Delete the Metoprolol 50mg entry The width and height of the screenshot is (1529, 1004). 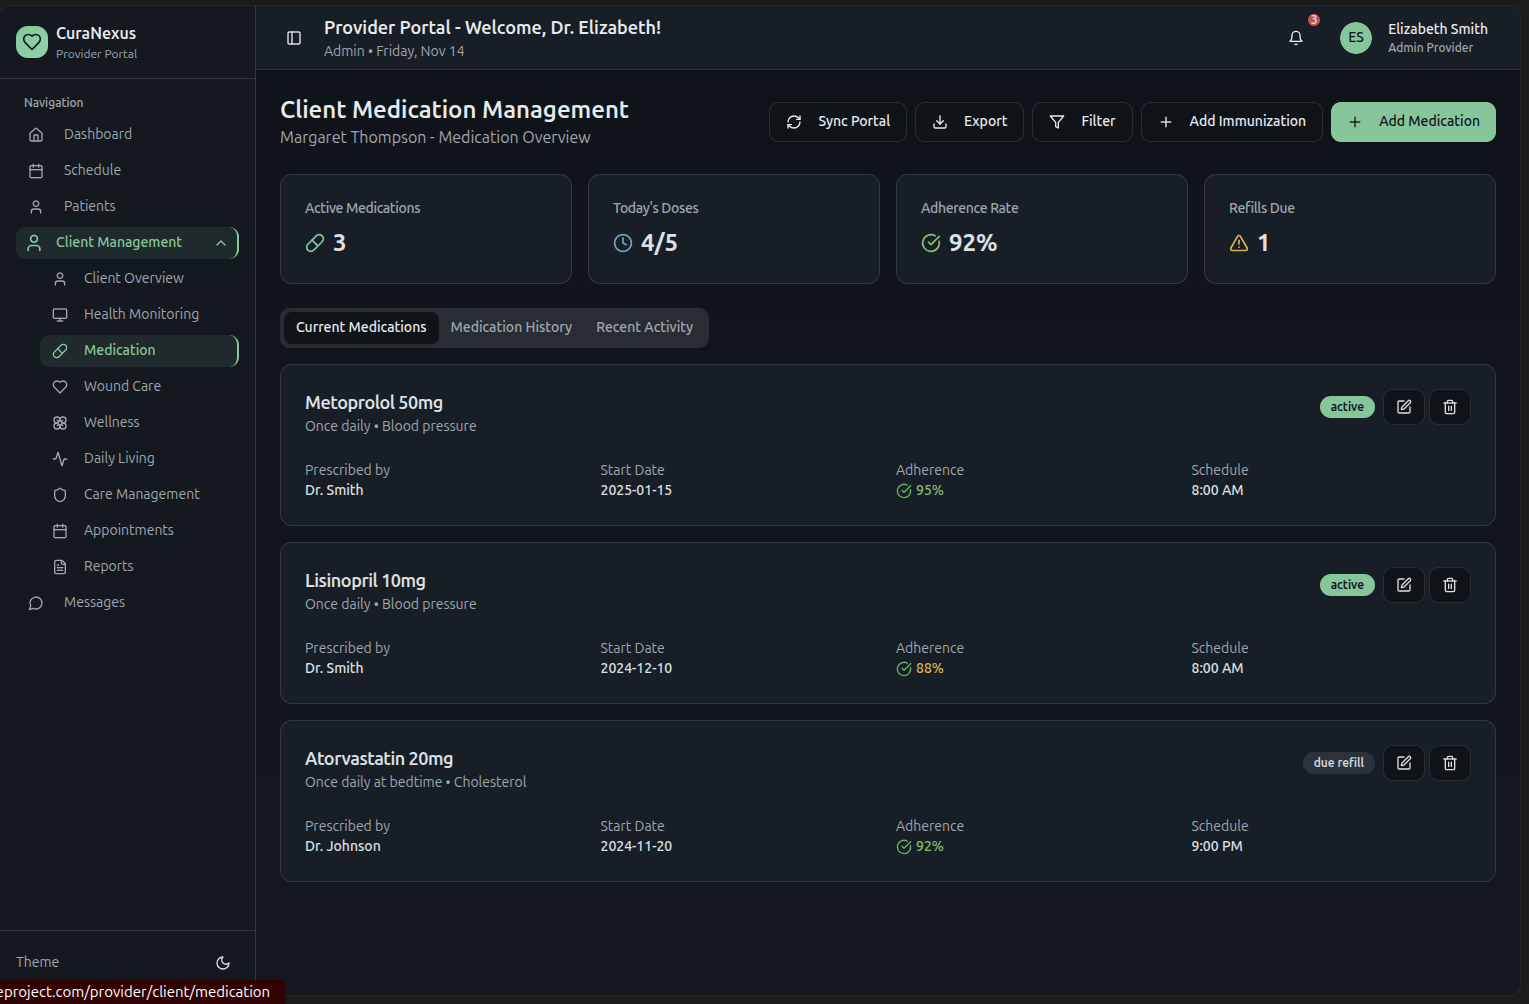tap(1449, 407)
